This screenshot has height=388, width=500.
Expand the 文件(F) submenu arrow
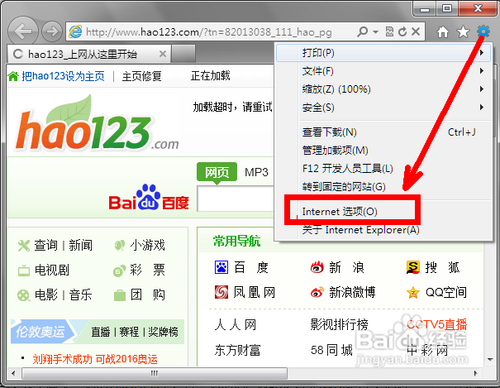(x=482, y=71)
